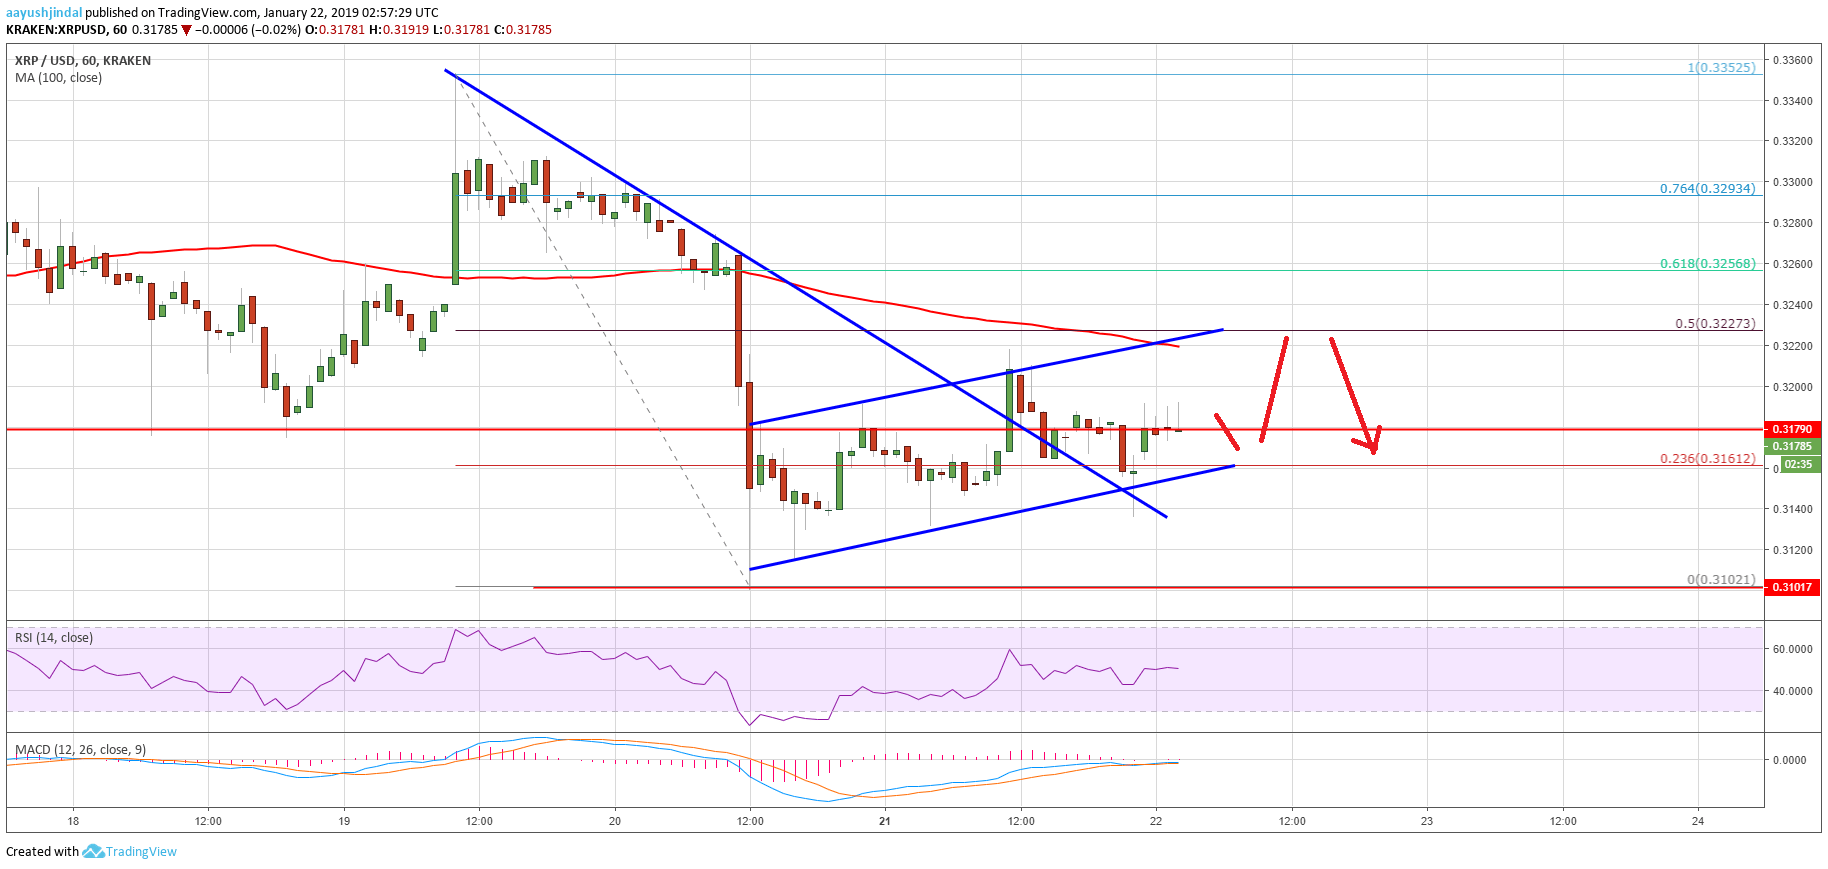Click the KRAKEN:XRPUSD, 60 symbol text
1828x869 pixels.
pyautogui.click(x=66, y=30)
